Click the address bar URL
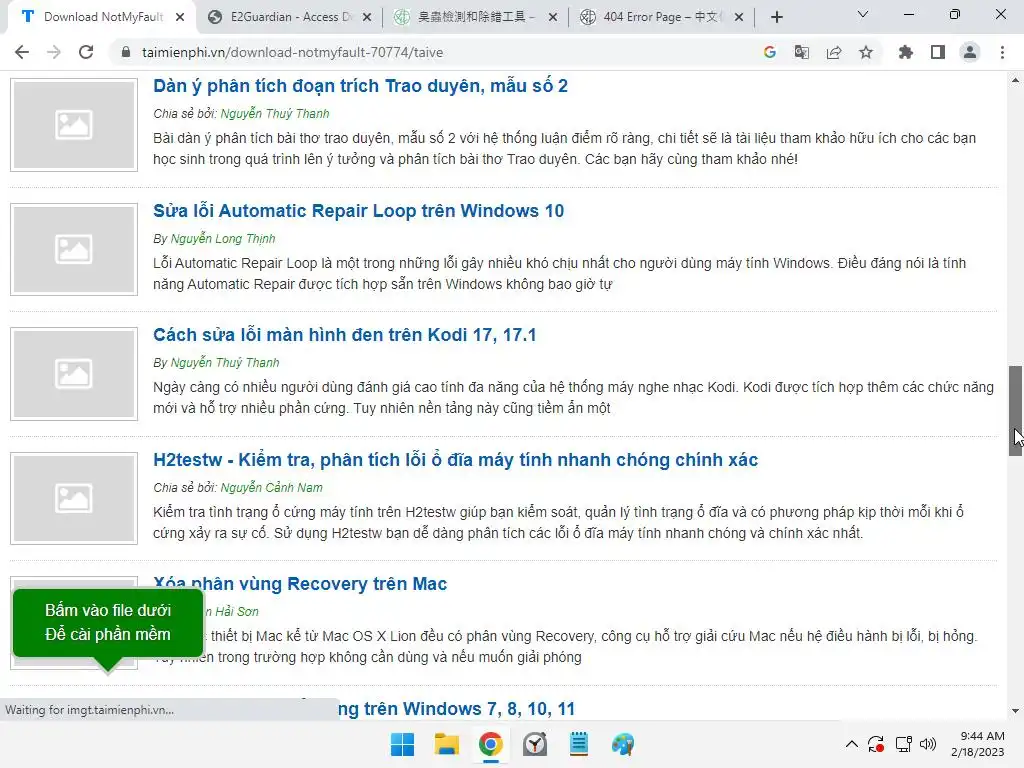 (293, 52)
